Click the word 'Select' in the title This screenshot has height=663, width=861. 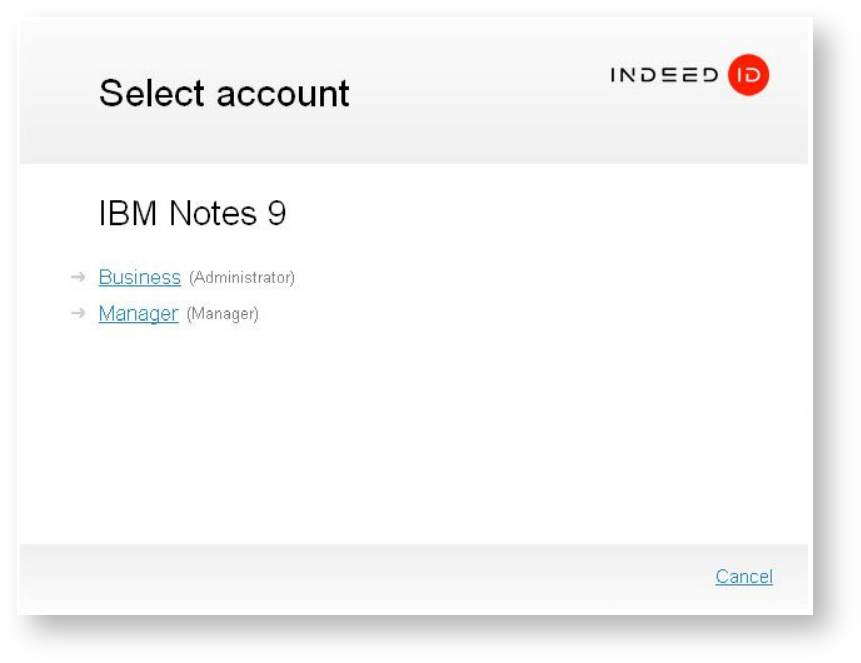tap(153, 93)
